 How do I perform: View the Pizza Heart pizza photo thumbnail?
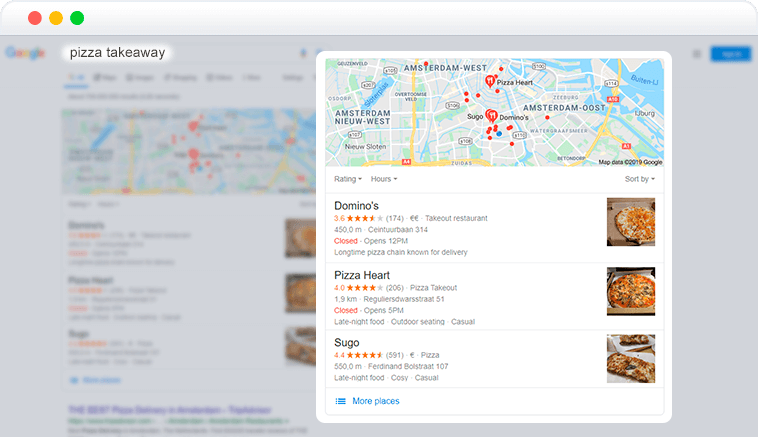tap(631, 291)
